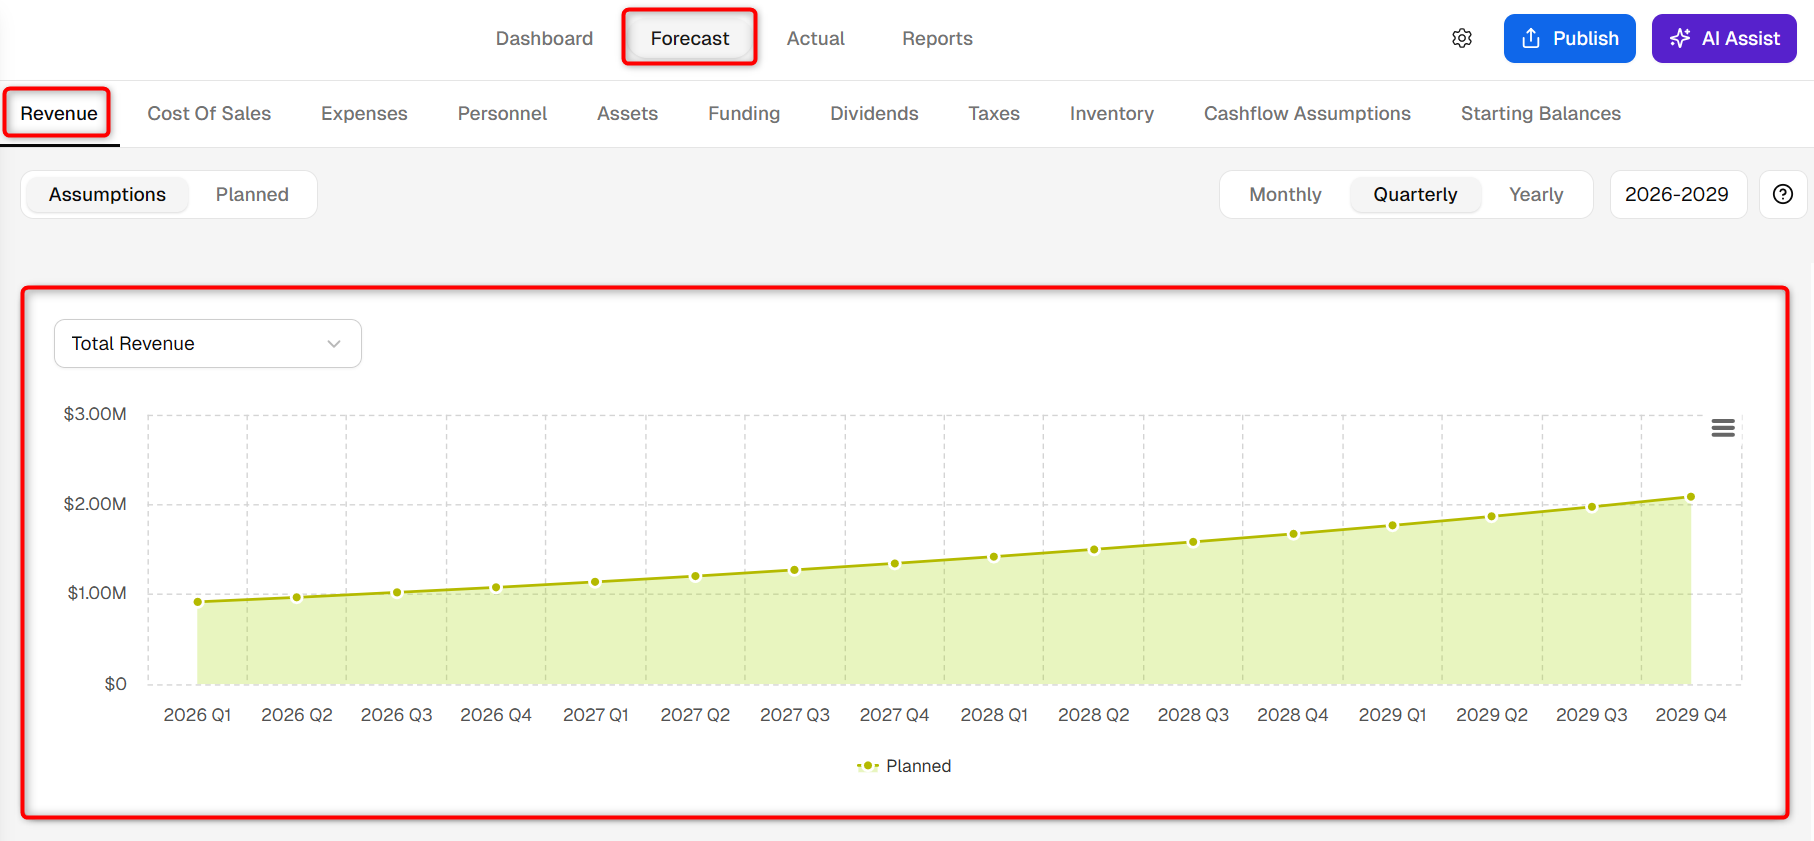
Task: Open the Expenses tab
Action: pos(364,113)
